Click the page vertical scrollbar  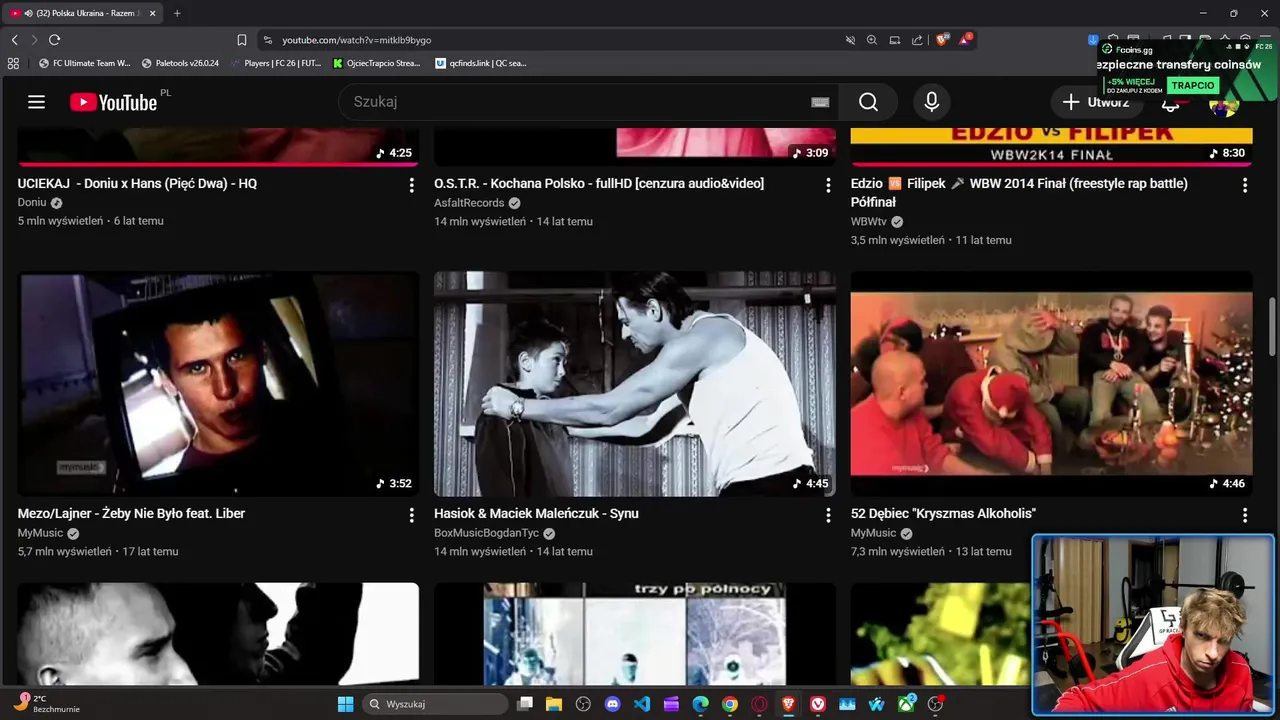[1273, 325]
